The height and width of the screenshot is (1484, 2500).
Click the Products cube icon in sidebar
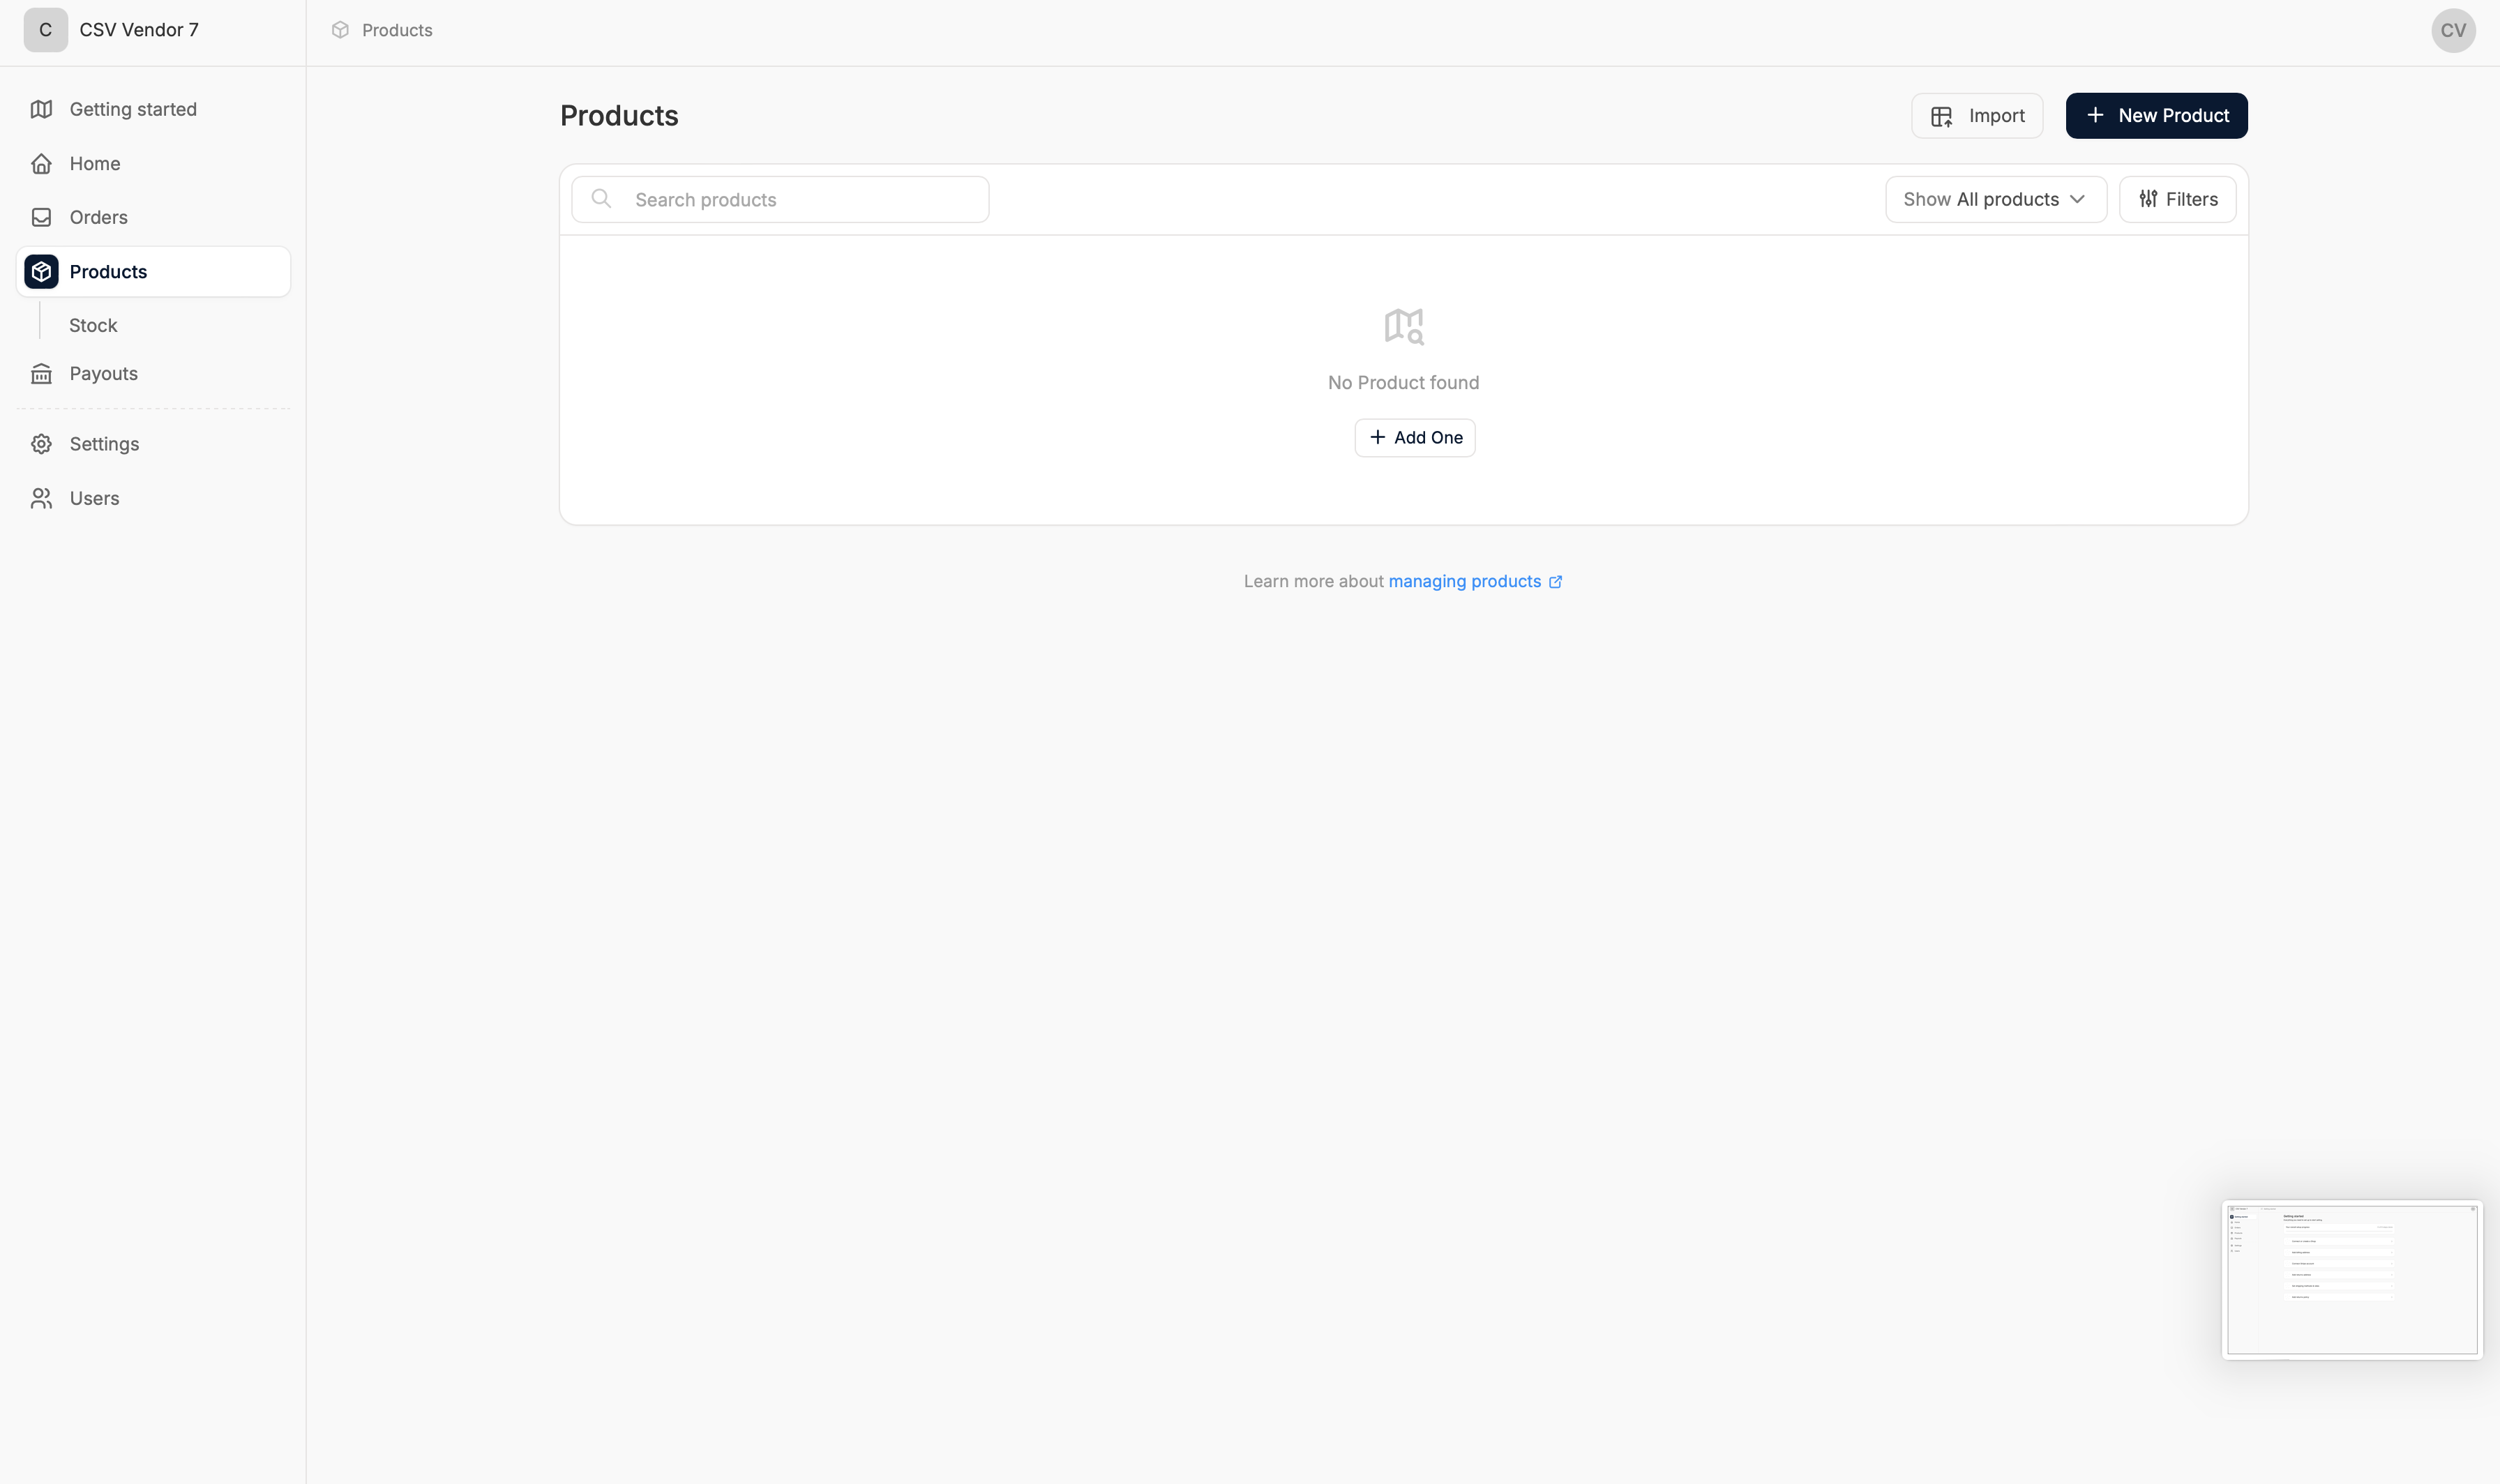tap(41, 272)
